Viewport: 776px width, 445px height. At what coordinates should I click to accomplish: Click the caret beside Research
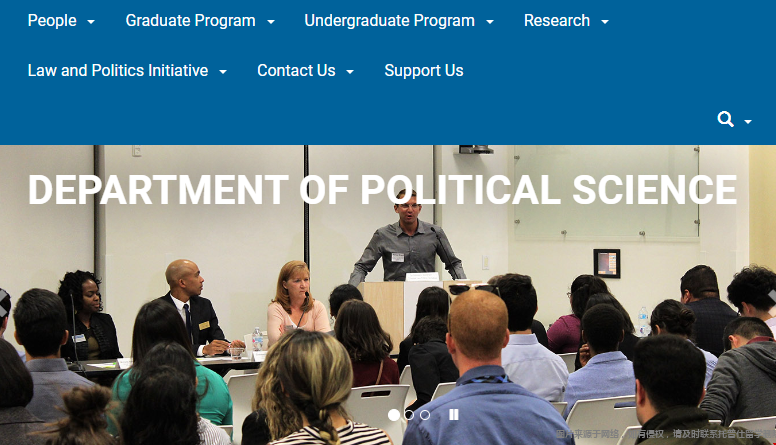pyautogui.click(x=605, y=22)
